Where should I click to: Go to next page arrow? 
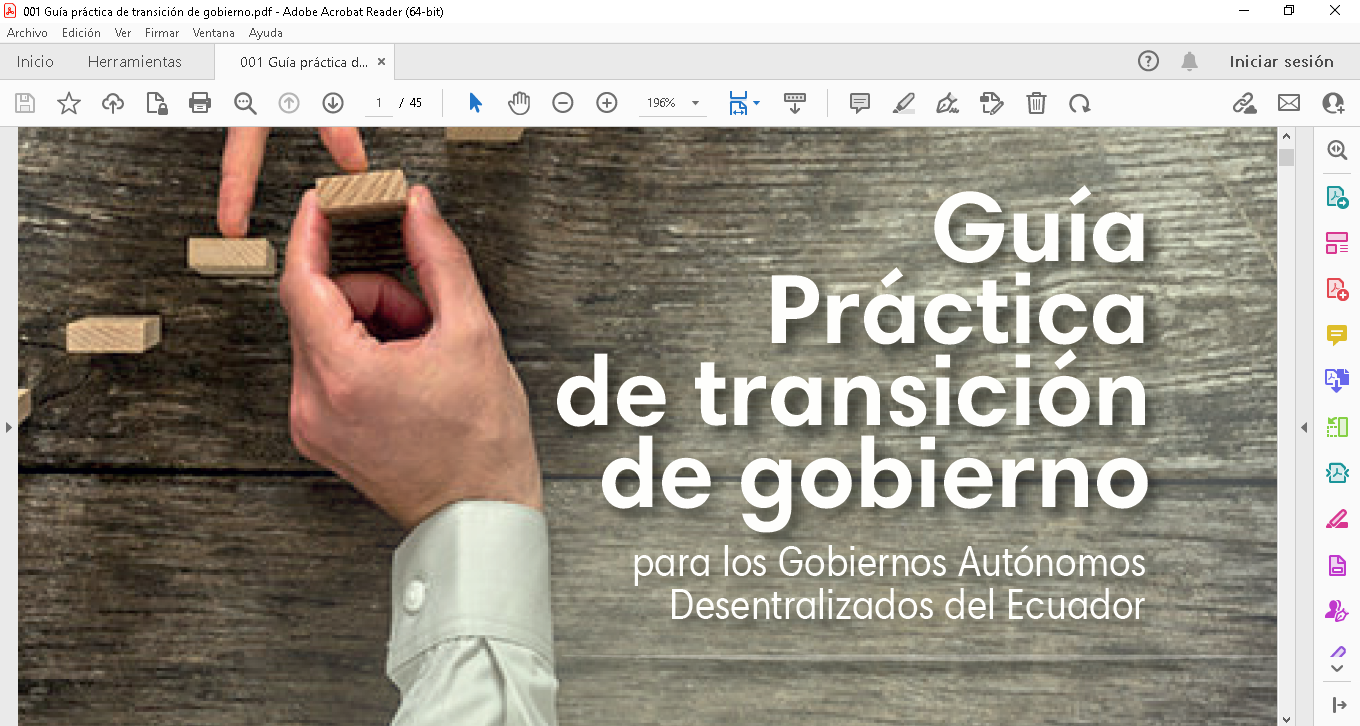(333, 103)
